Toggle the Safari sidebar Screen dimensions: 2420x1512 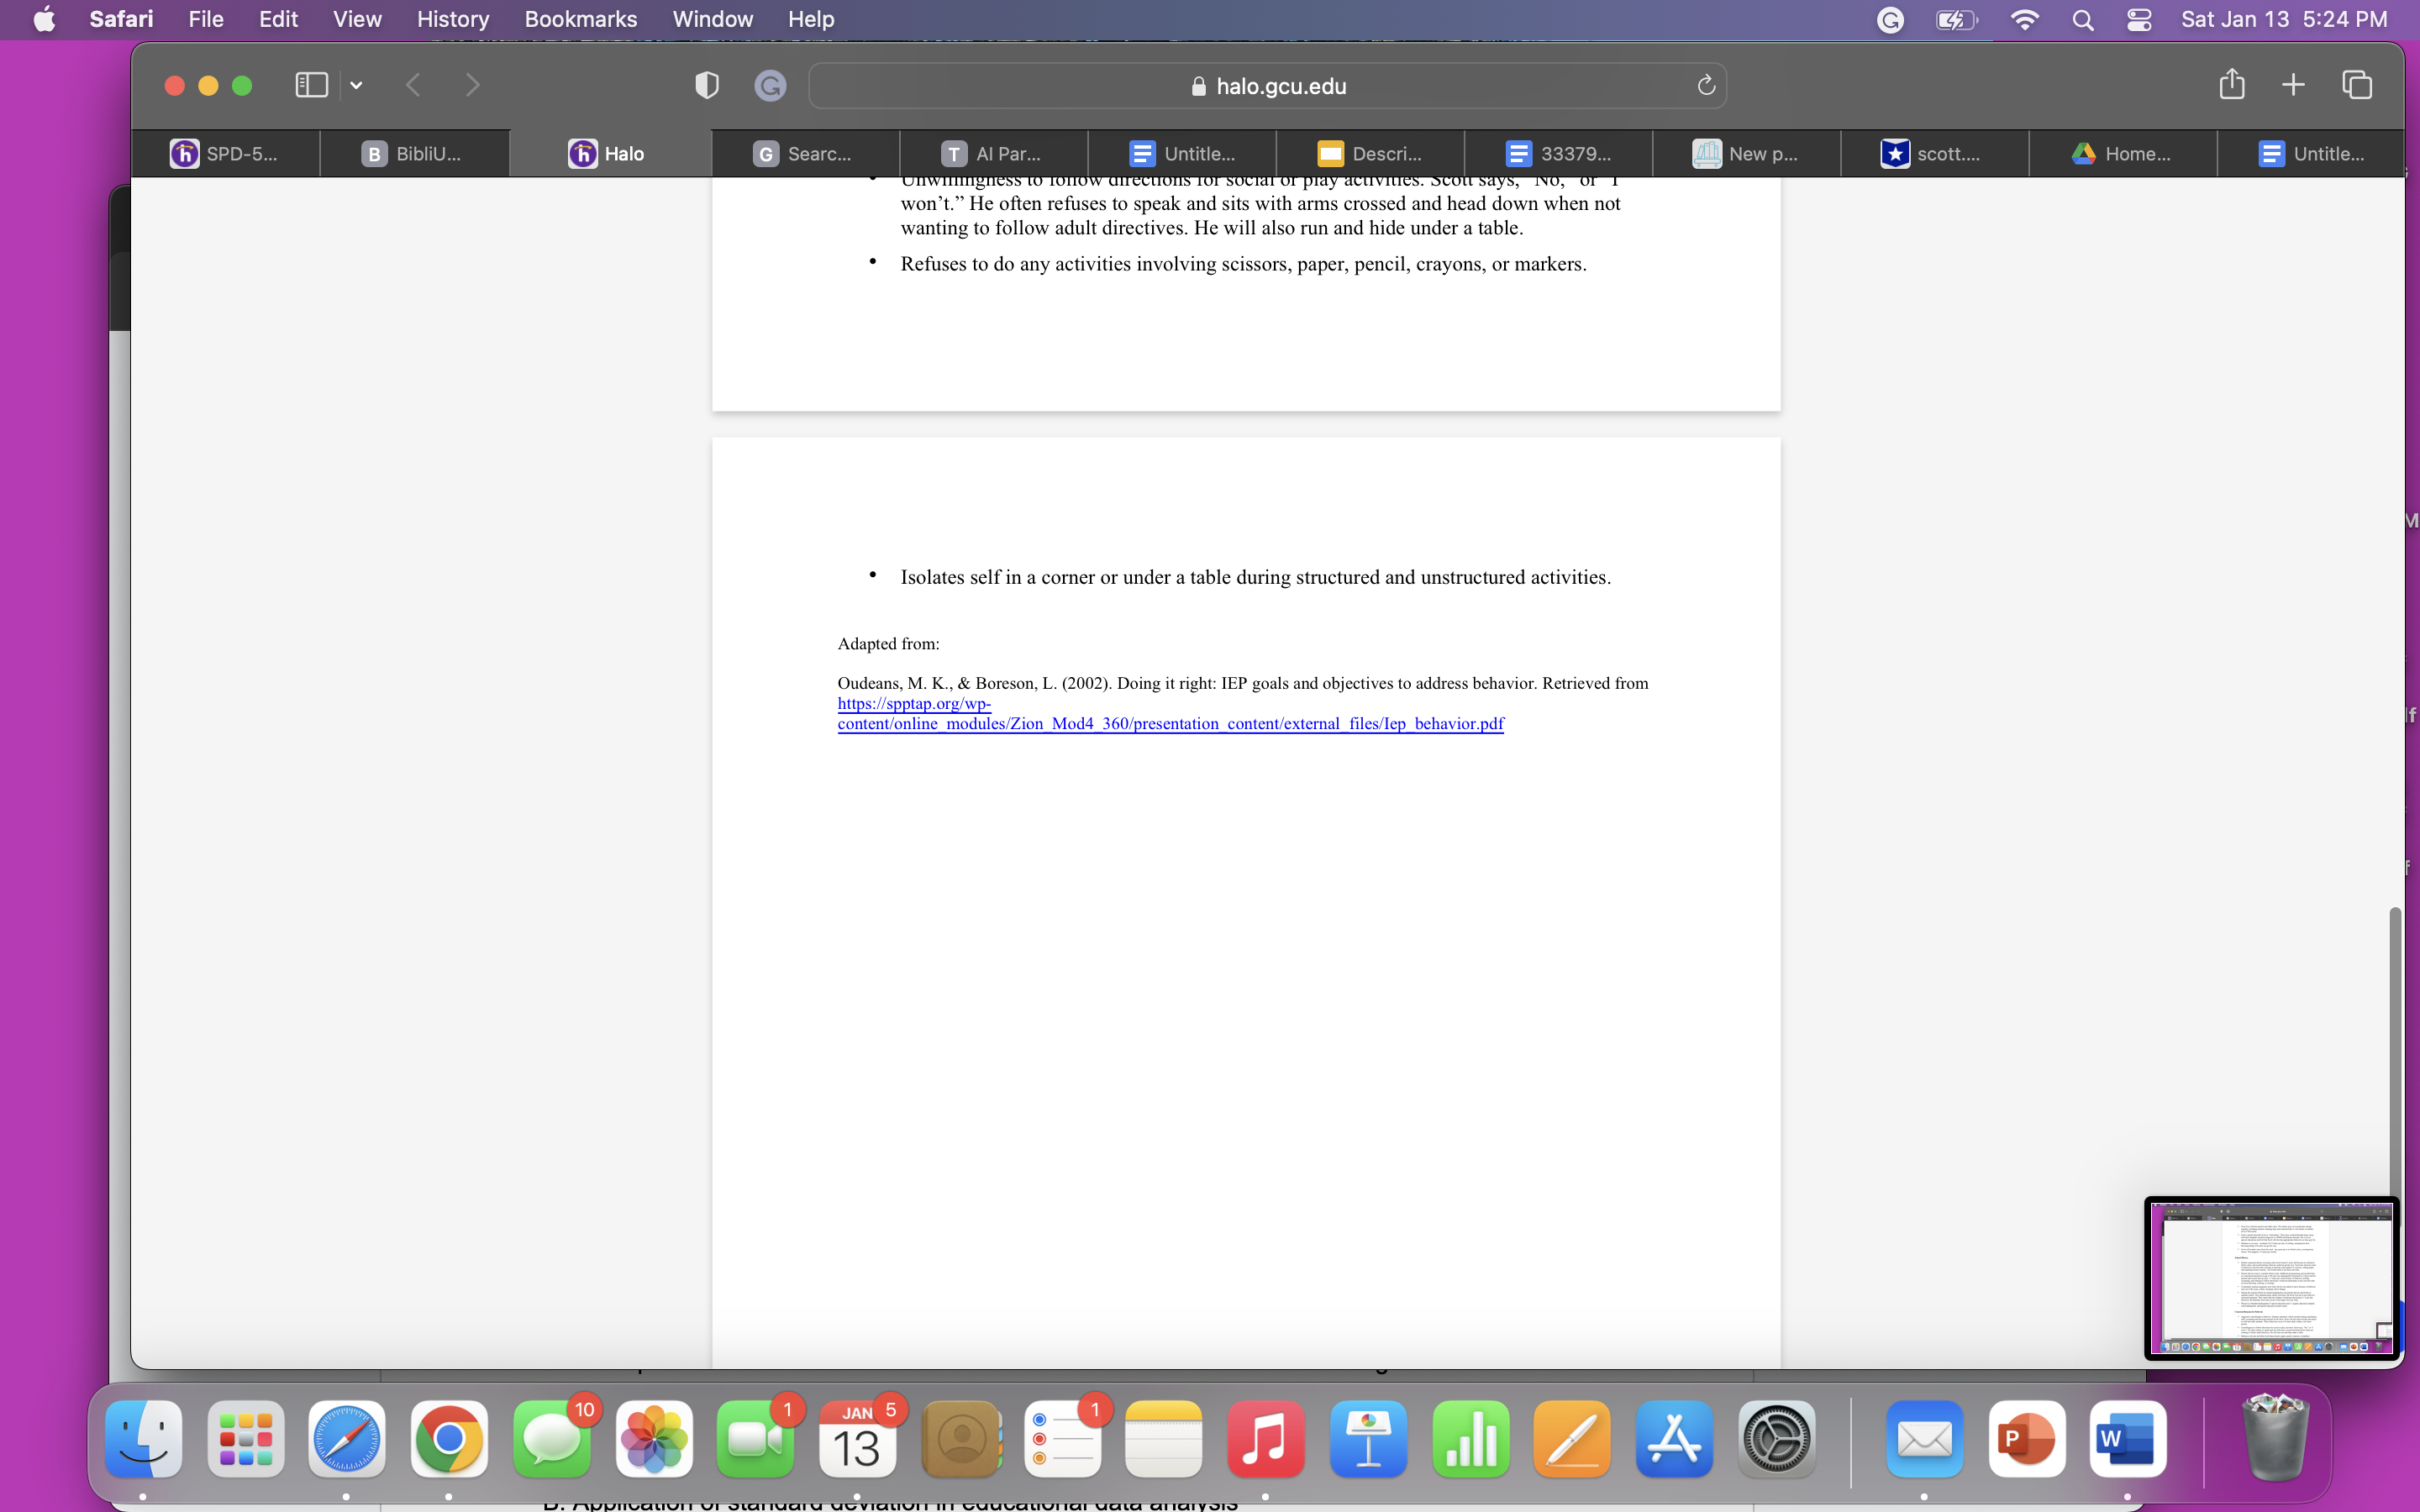pos(311,85)
